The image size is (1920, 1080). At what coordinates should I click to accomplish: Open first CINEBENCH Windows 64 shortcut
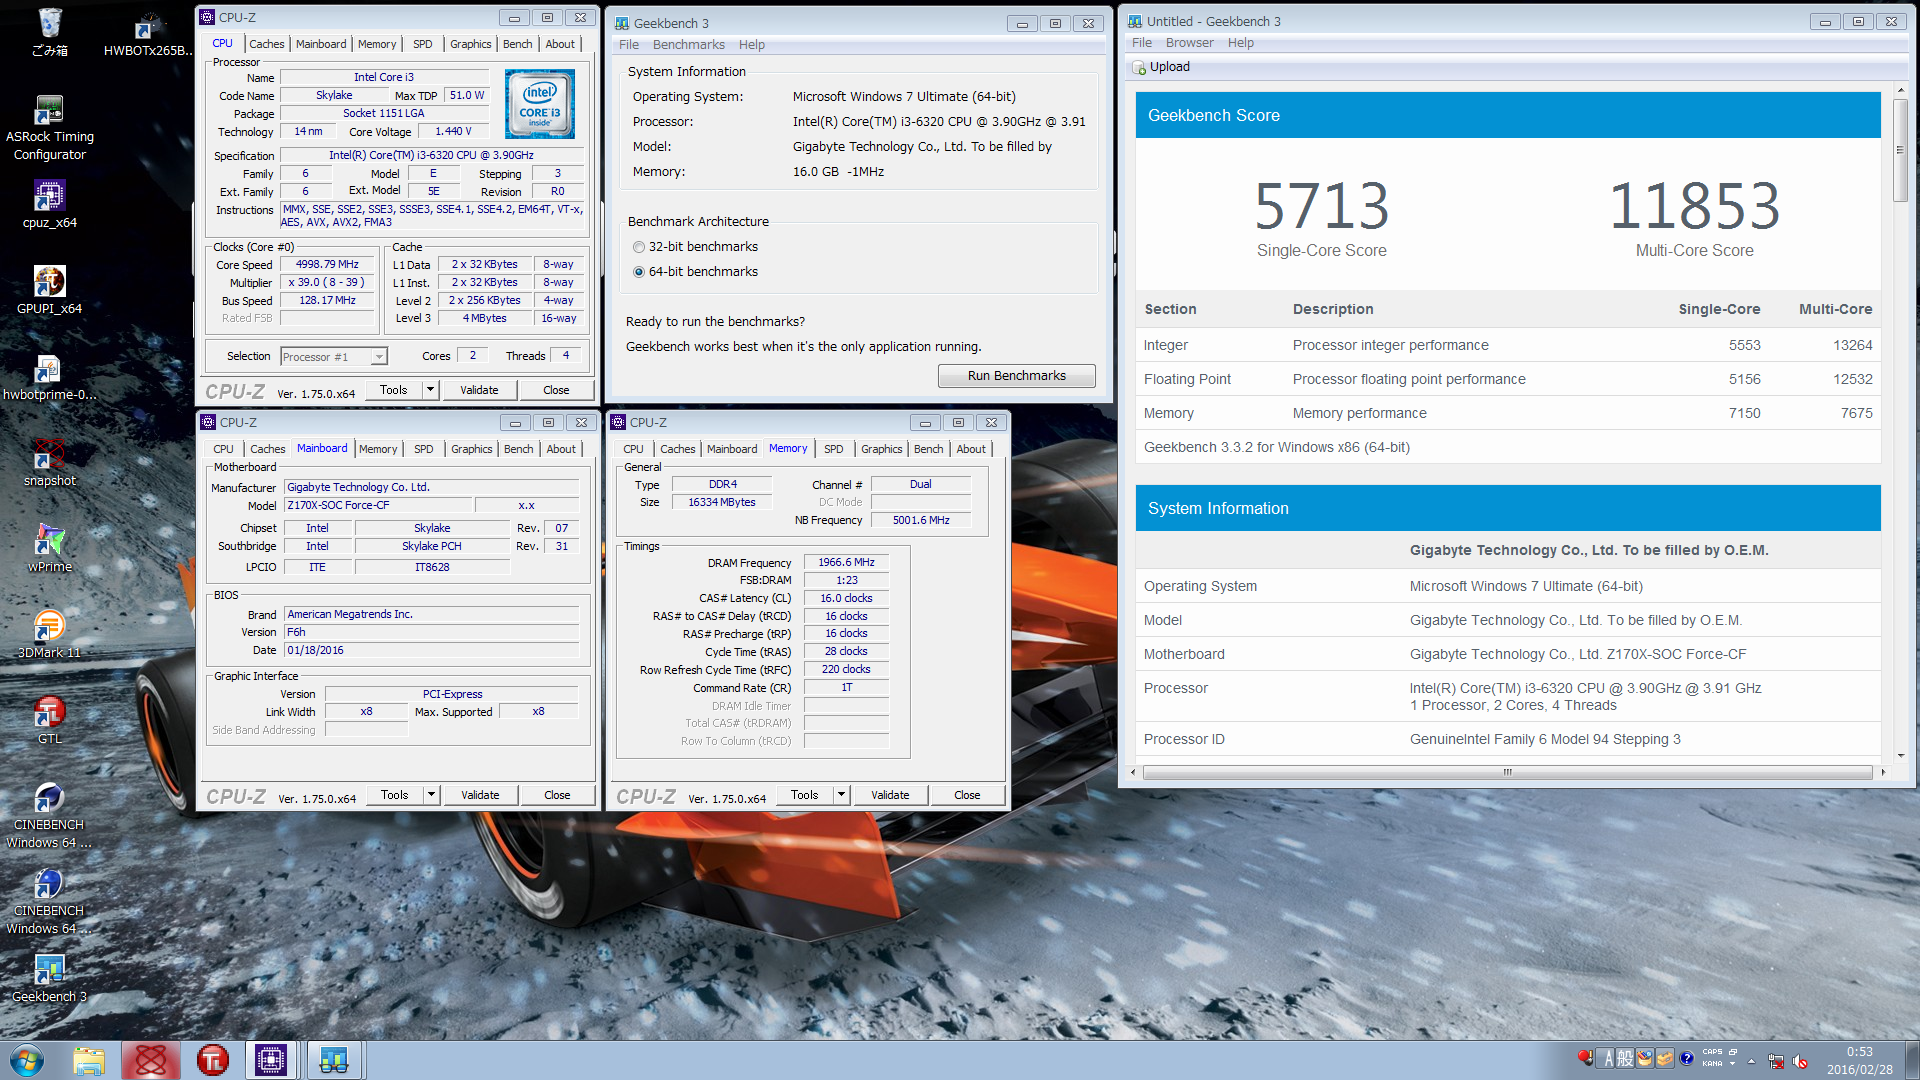click(49, 815)
